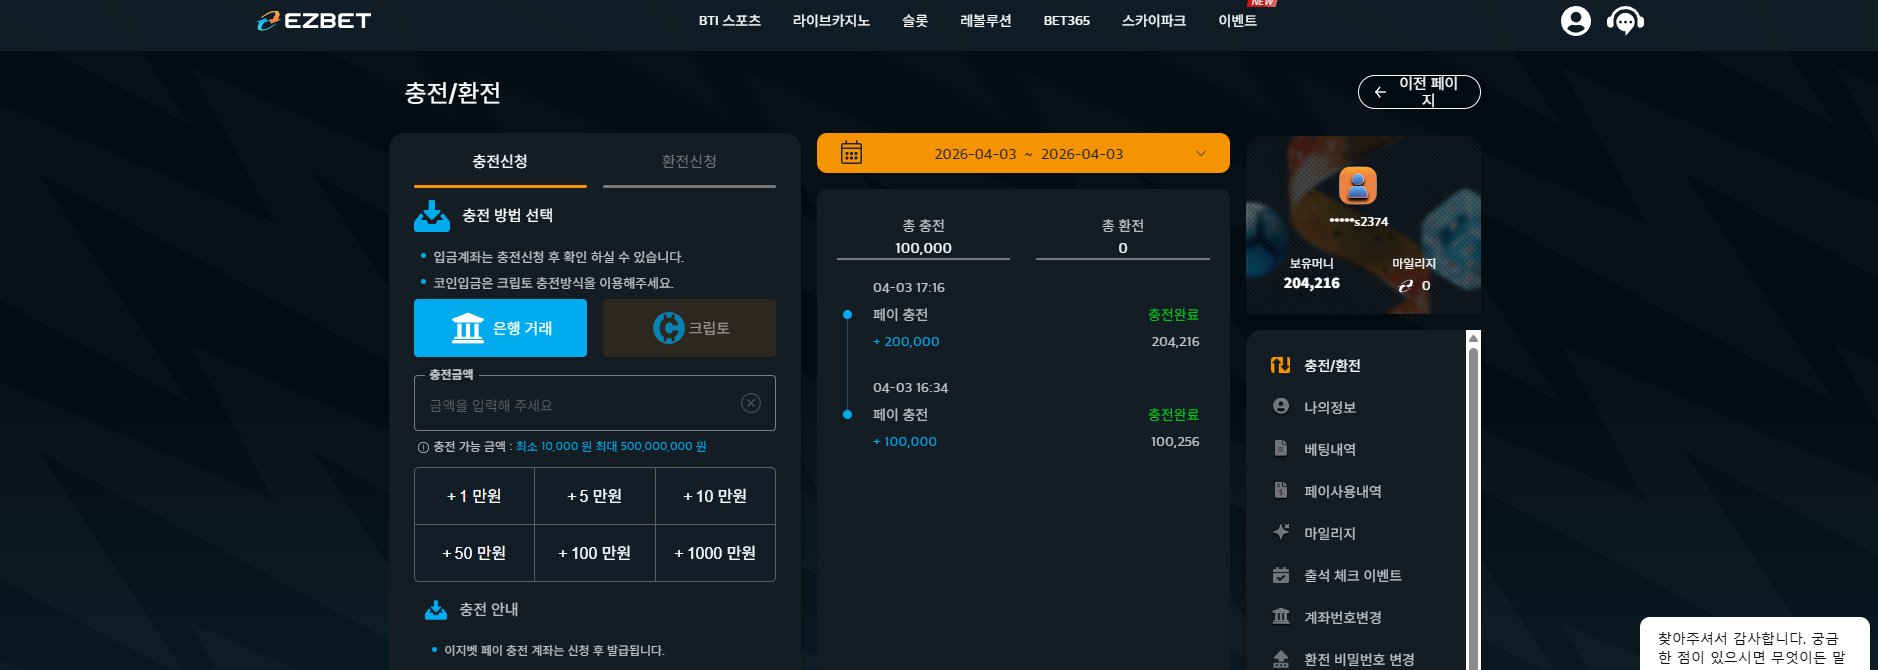Open the 이벤트 menu item
1878x670 pixels.
point(1237,21)
